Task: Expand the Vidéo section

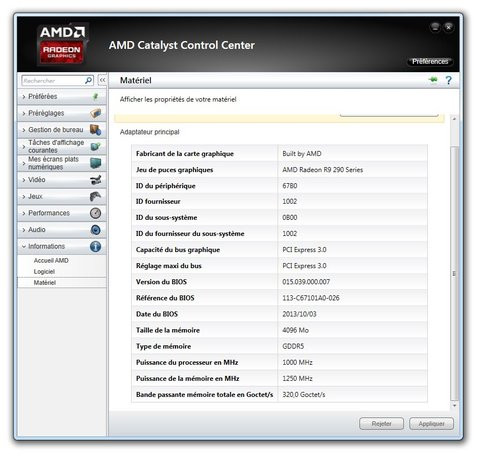Action: click(62, 180)
